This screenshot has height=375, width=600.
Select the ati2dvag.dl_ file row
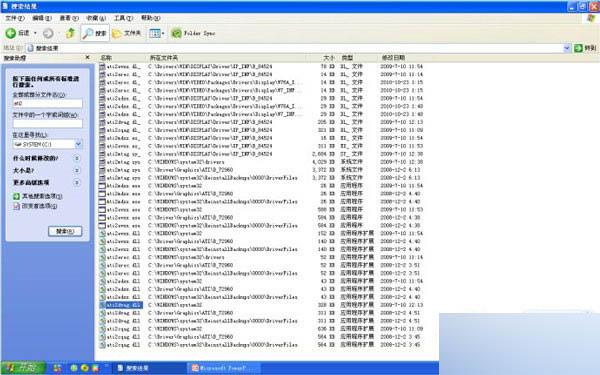click(x=124, y=122)
